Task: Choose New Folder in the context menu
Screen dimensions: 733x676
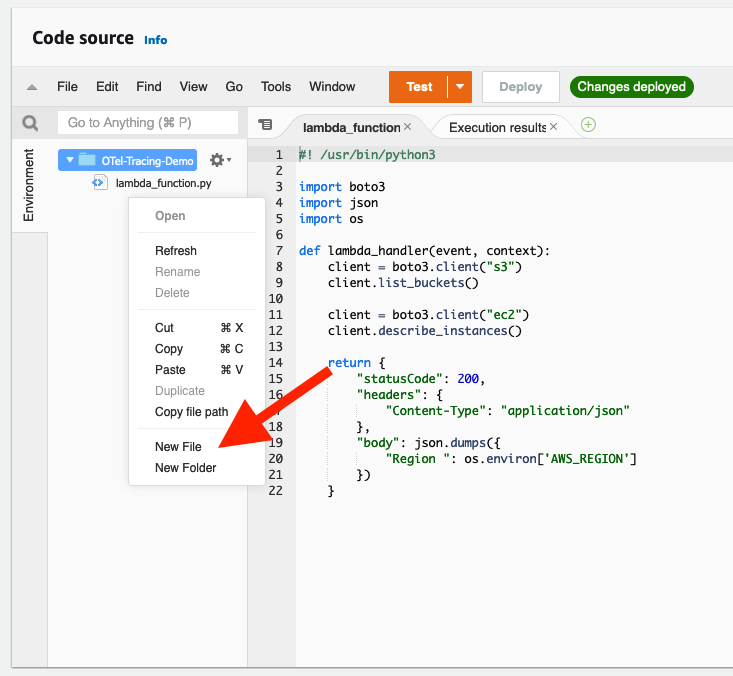Action: 186,468
